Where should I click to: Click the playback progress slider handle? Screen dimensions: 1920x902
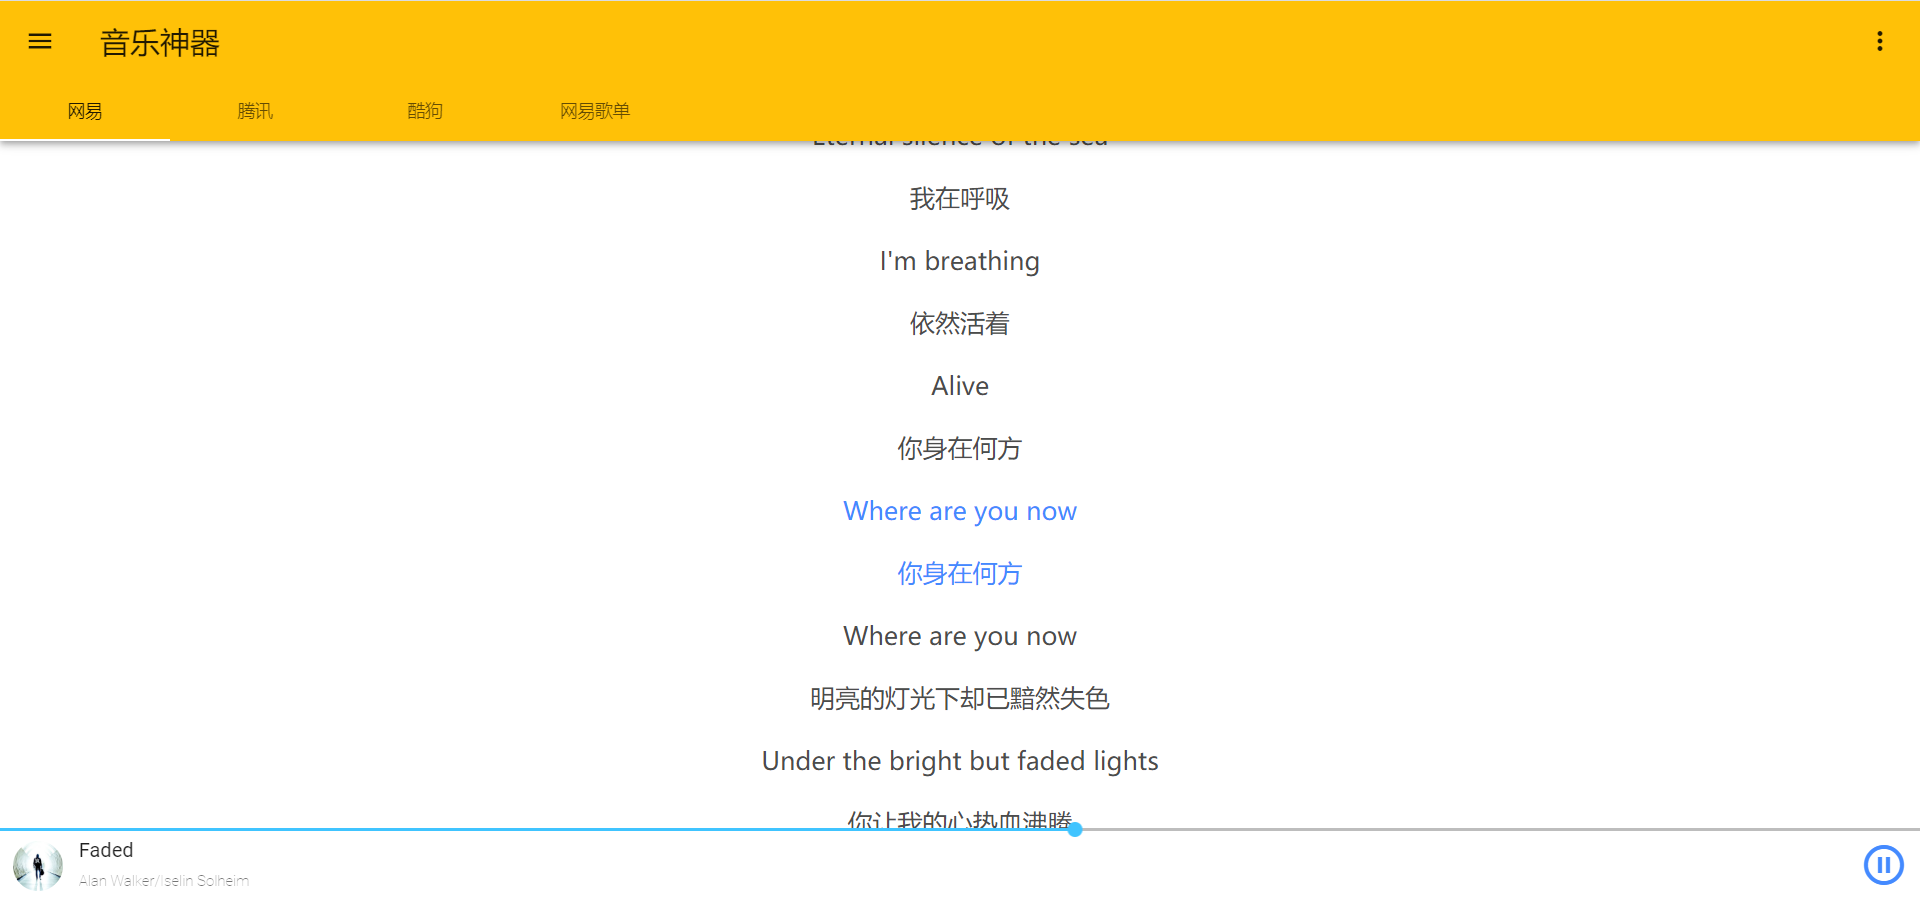[1075, 829]
